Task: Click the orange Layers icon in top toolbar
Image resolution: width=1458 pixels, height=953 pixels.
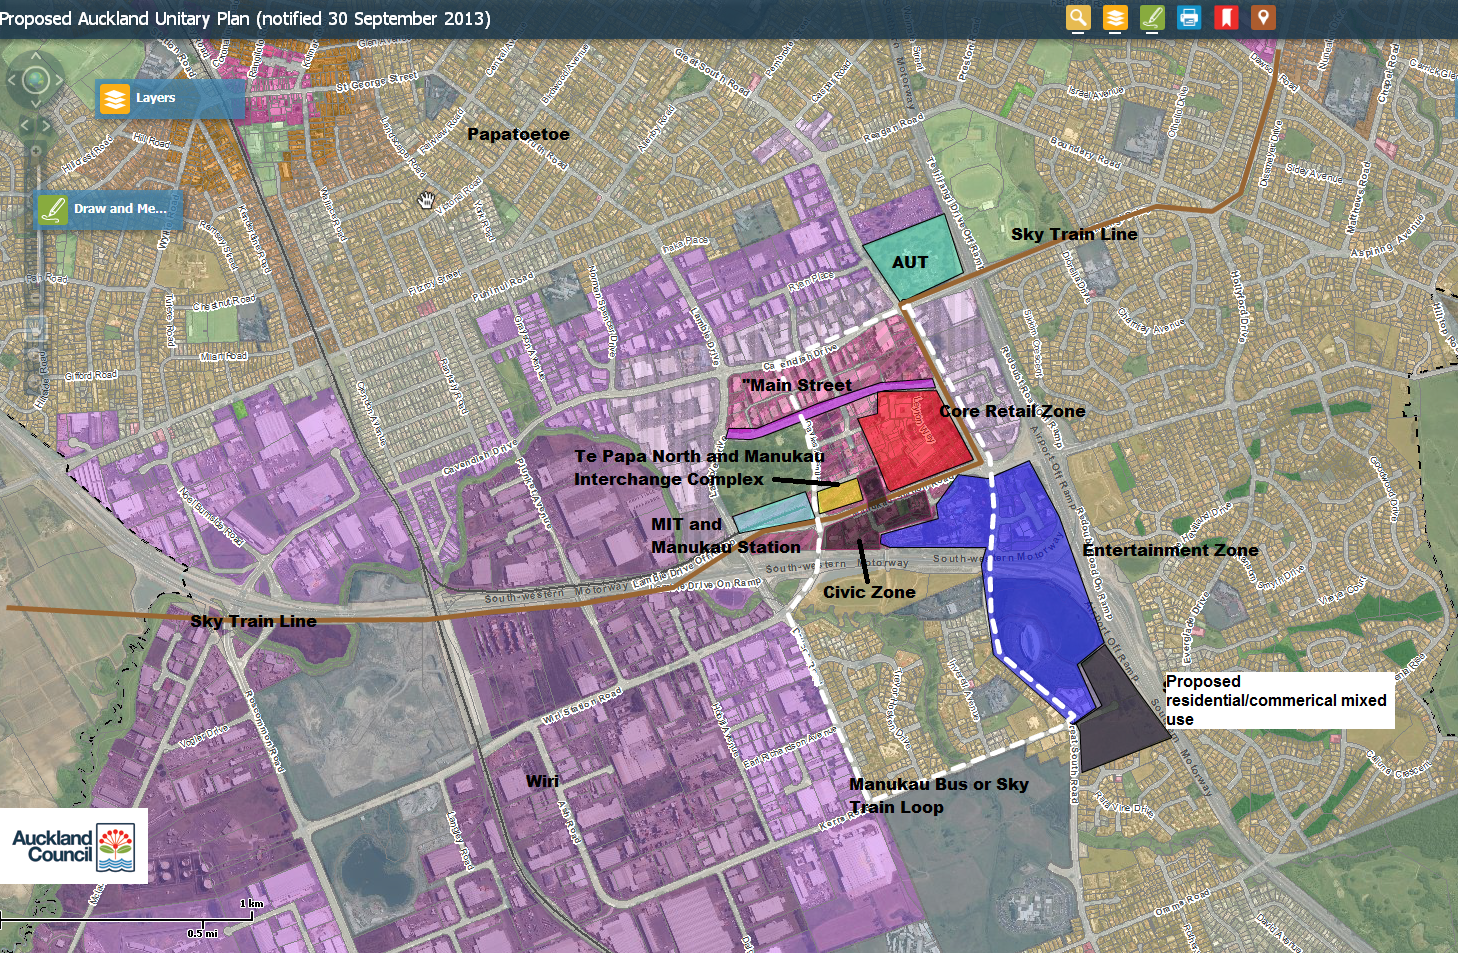Action: (1115, 17)
